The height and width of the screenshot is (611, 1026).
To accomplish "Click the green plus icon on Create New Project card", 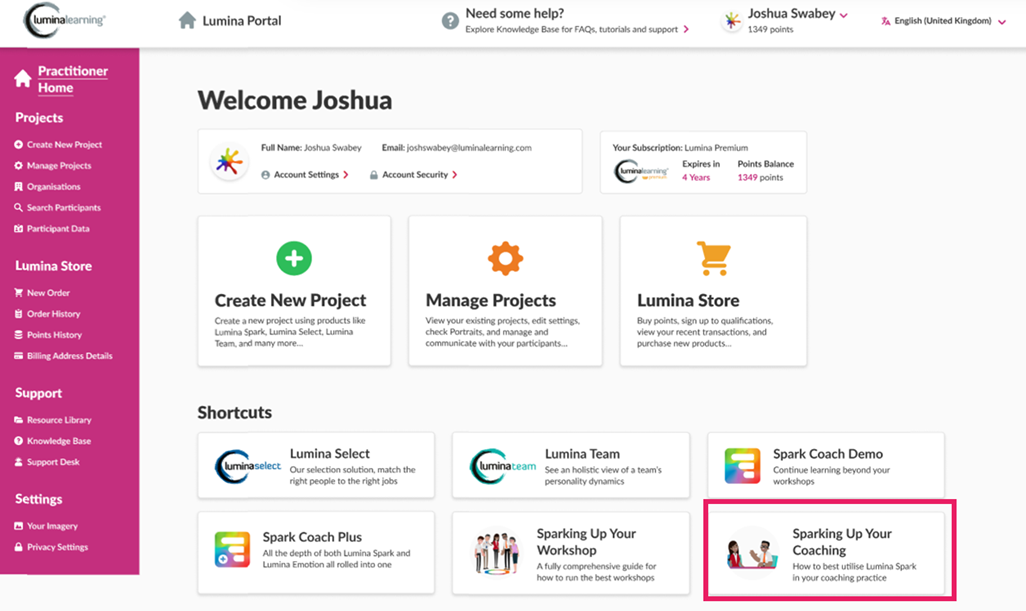I will tap(294, 258).
